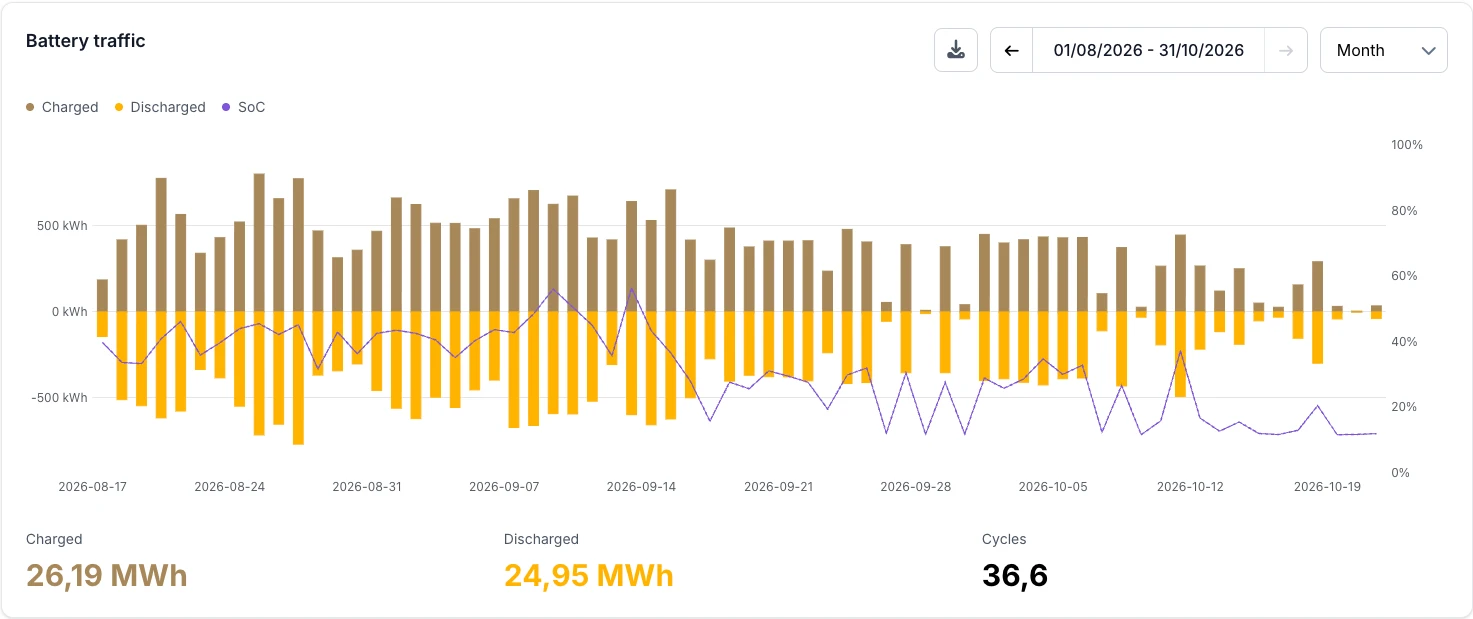Download the battery traffic data
This screenshot has width=1473, height=619.
tap(956, 50)
